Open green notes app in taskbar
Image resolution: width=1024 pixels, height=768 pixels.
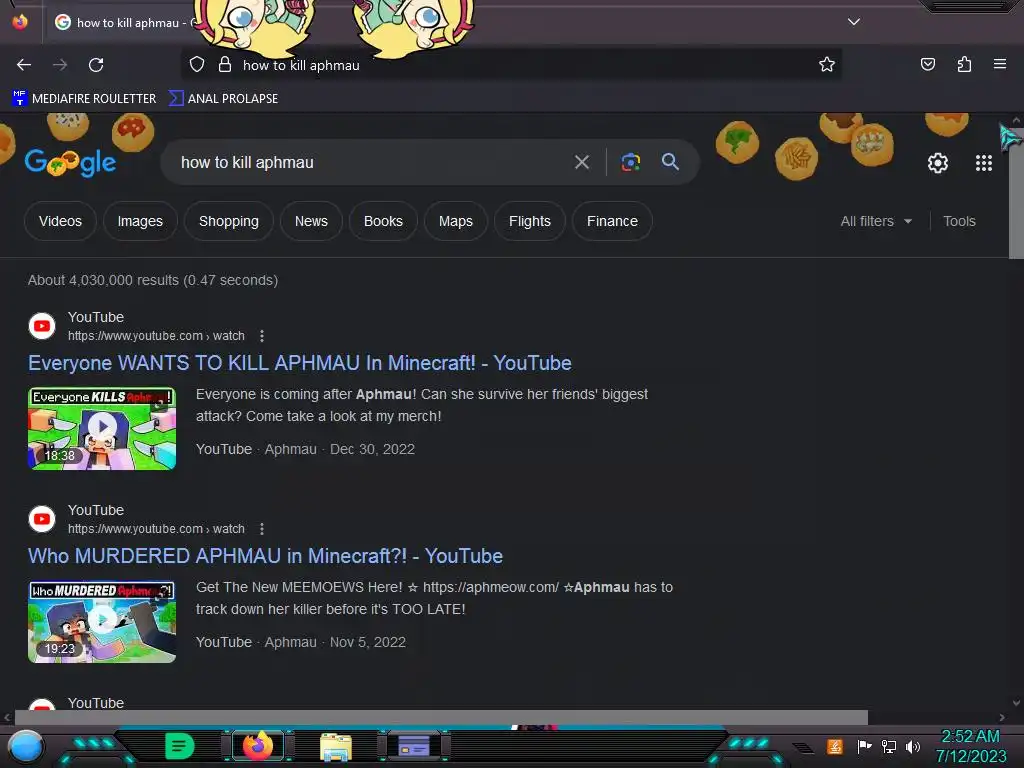179,746
